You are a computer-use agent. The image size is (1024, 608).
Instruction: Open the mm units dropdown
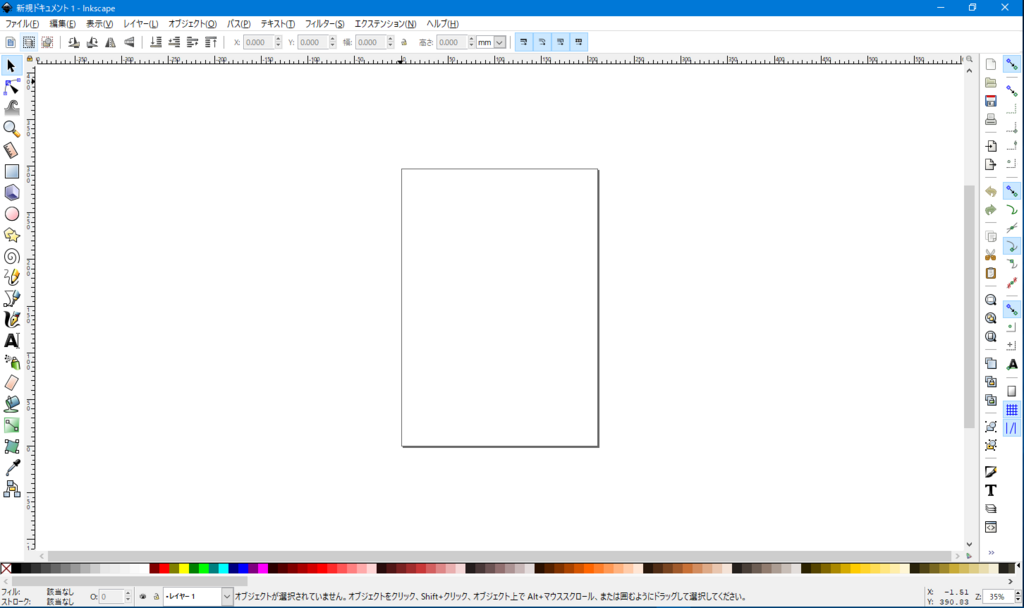point(500,42)
